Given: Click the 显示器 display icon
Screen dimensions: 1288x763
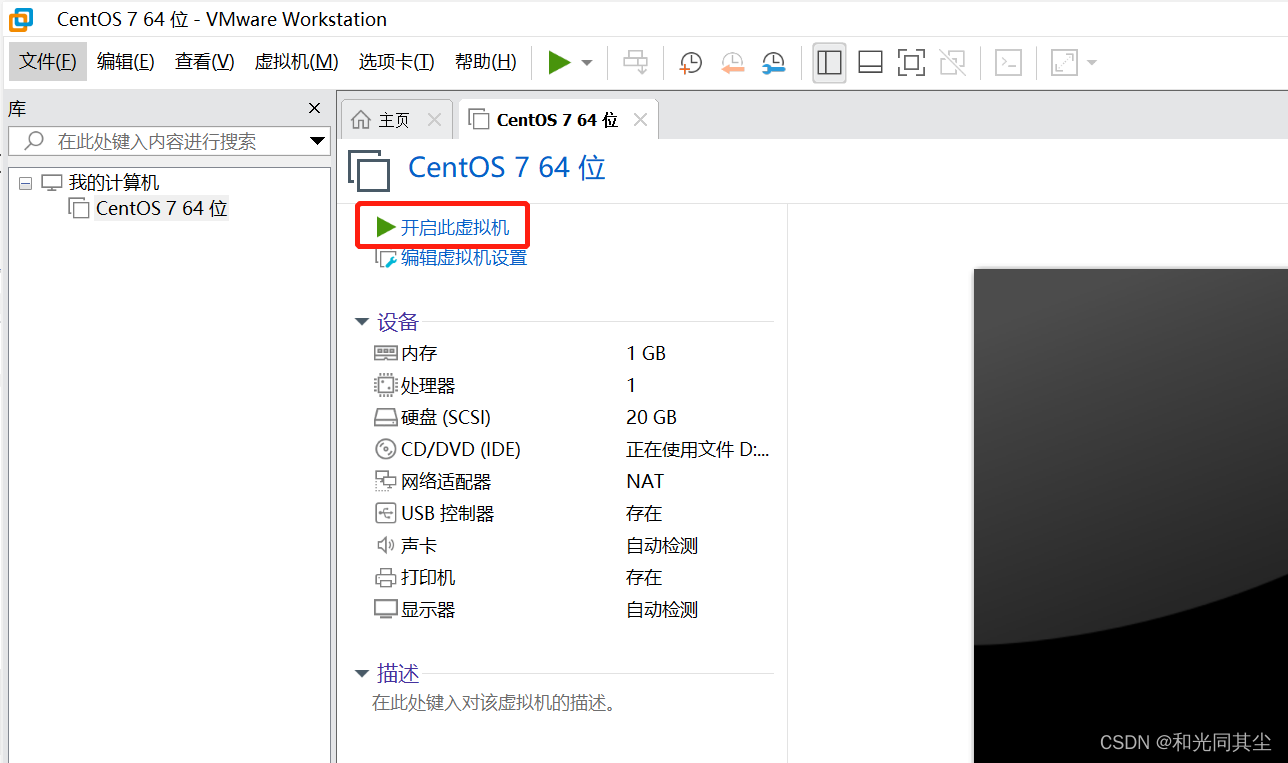Looking at the screenshot, I should 385,609.
